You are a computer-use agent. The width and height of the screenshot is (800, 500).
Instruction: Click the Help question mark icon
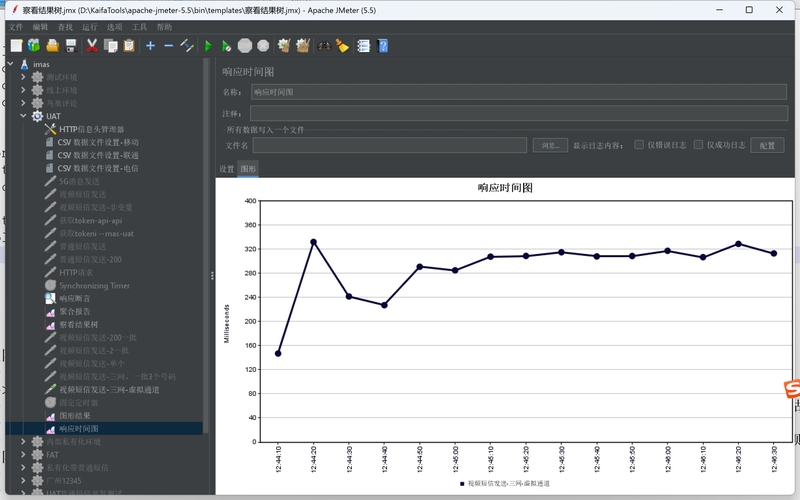click(382, 46)
